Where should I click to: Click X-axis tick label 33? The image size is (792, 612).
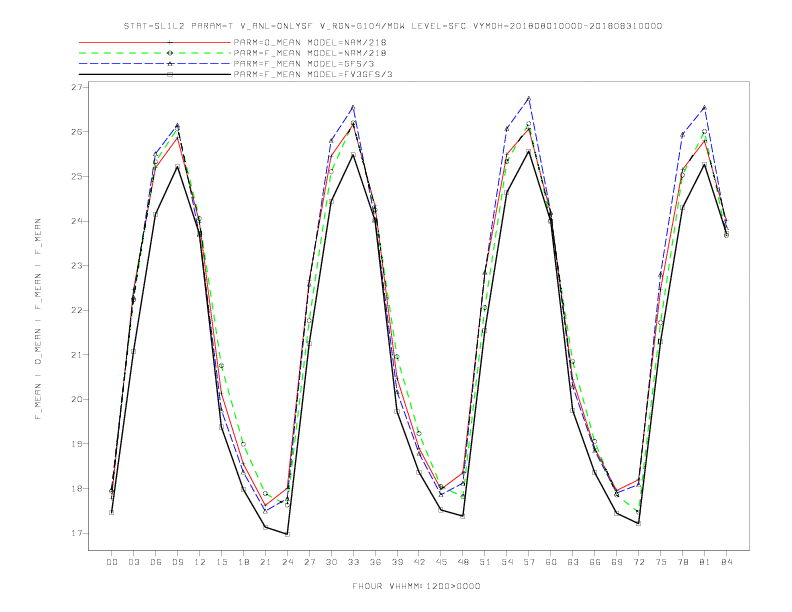pyautogui.click(x=353, y=562)
